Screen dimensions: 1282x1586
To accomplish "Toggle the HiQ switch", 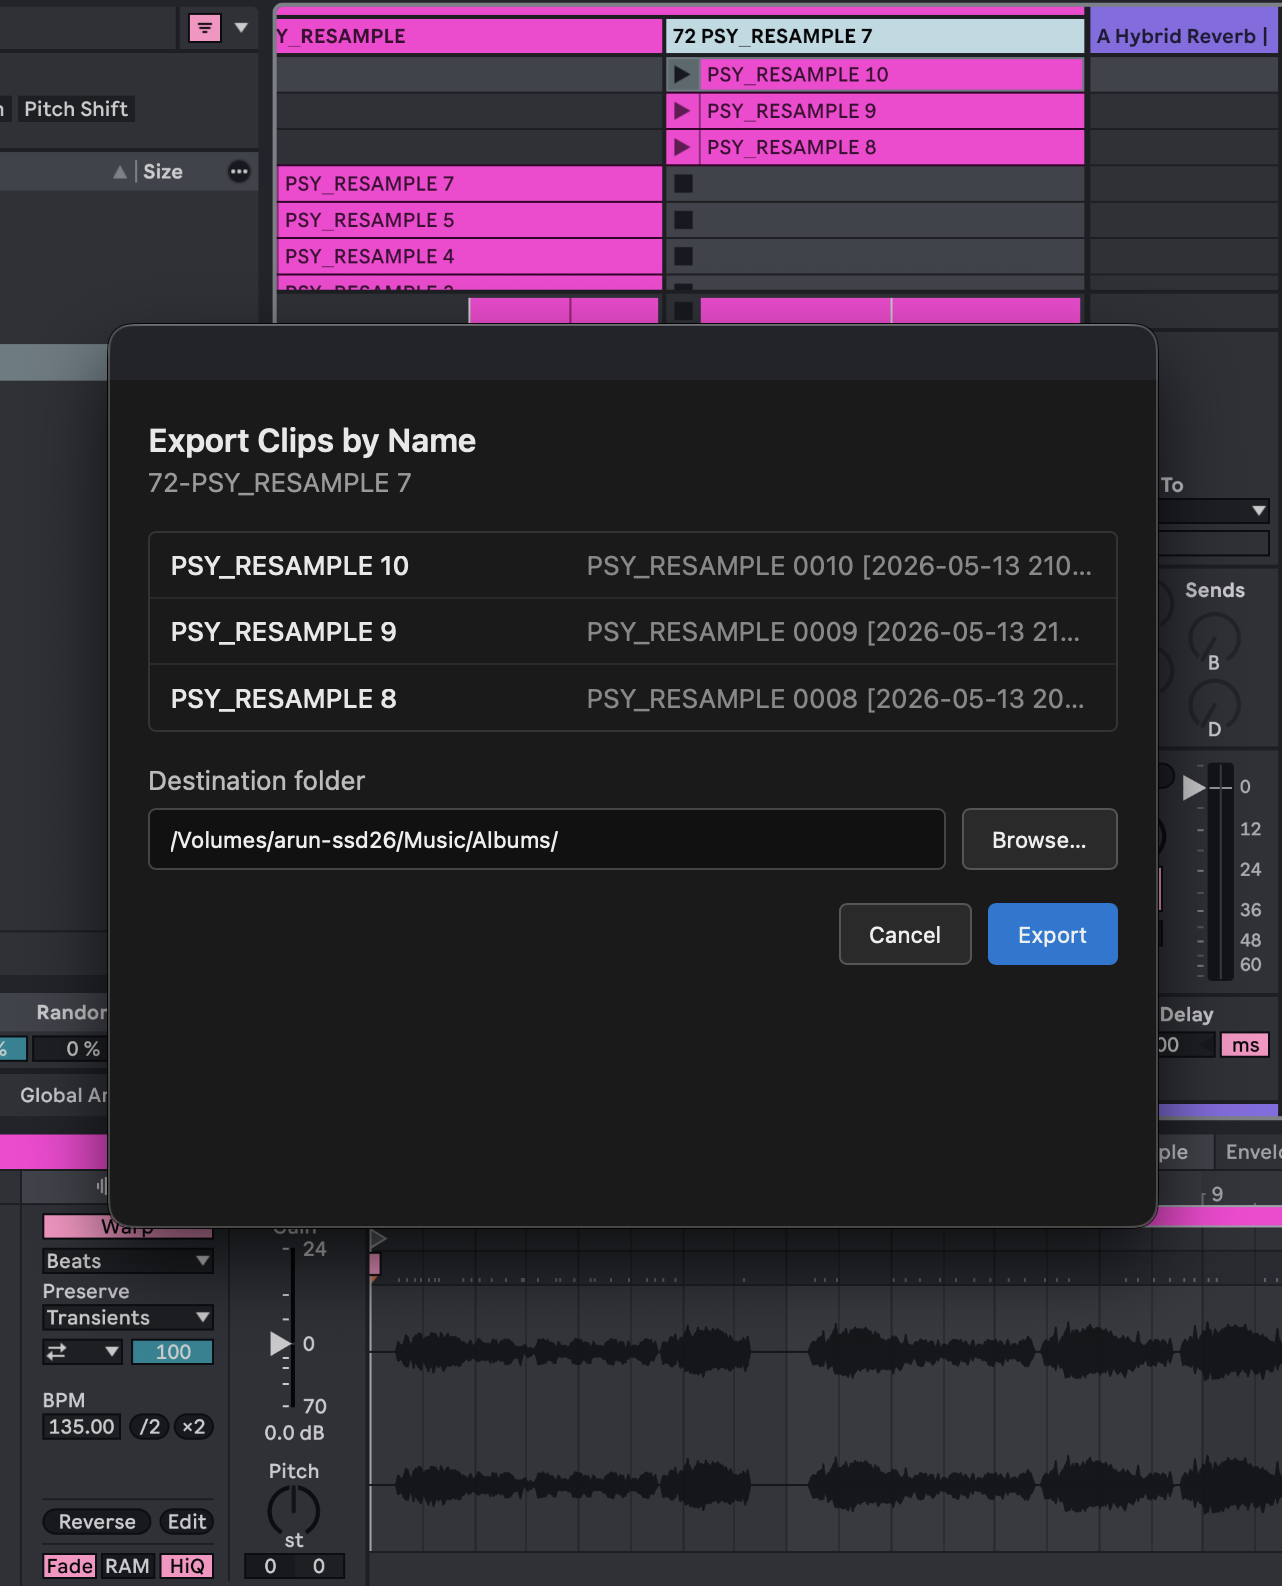I will pos(187,1566).
